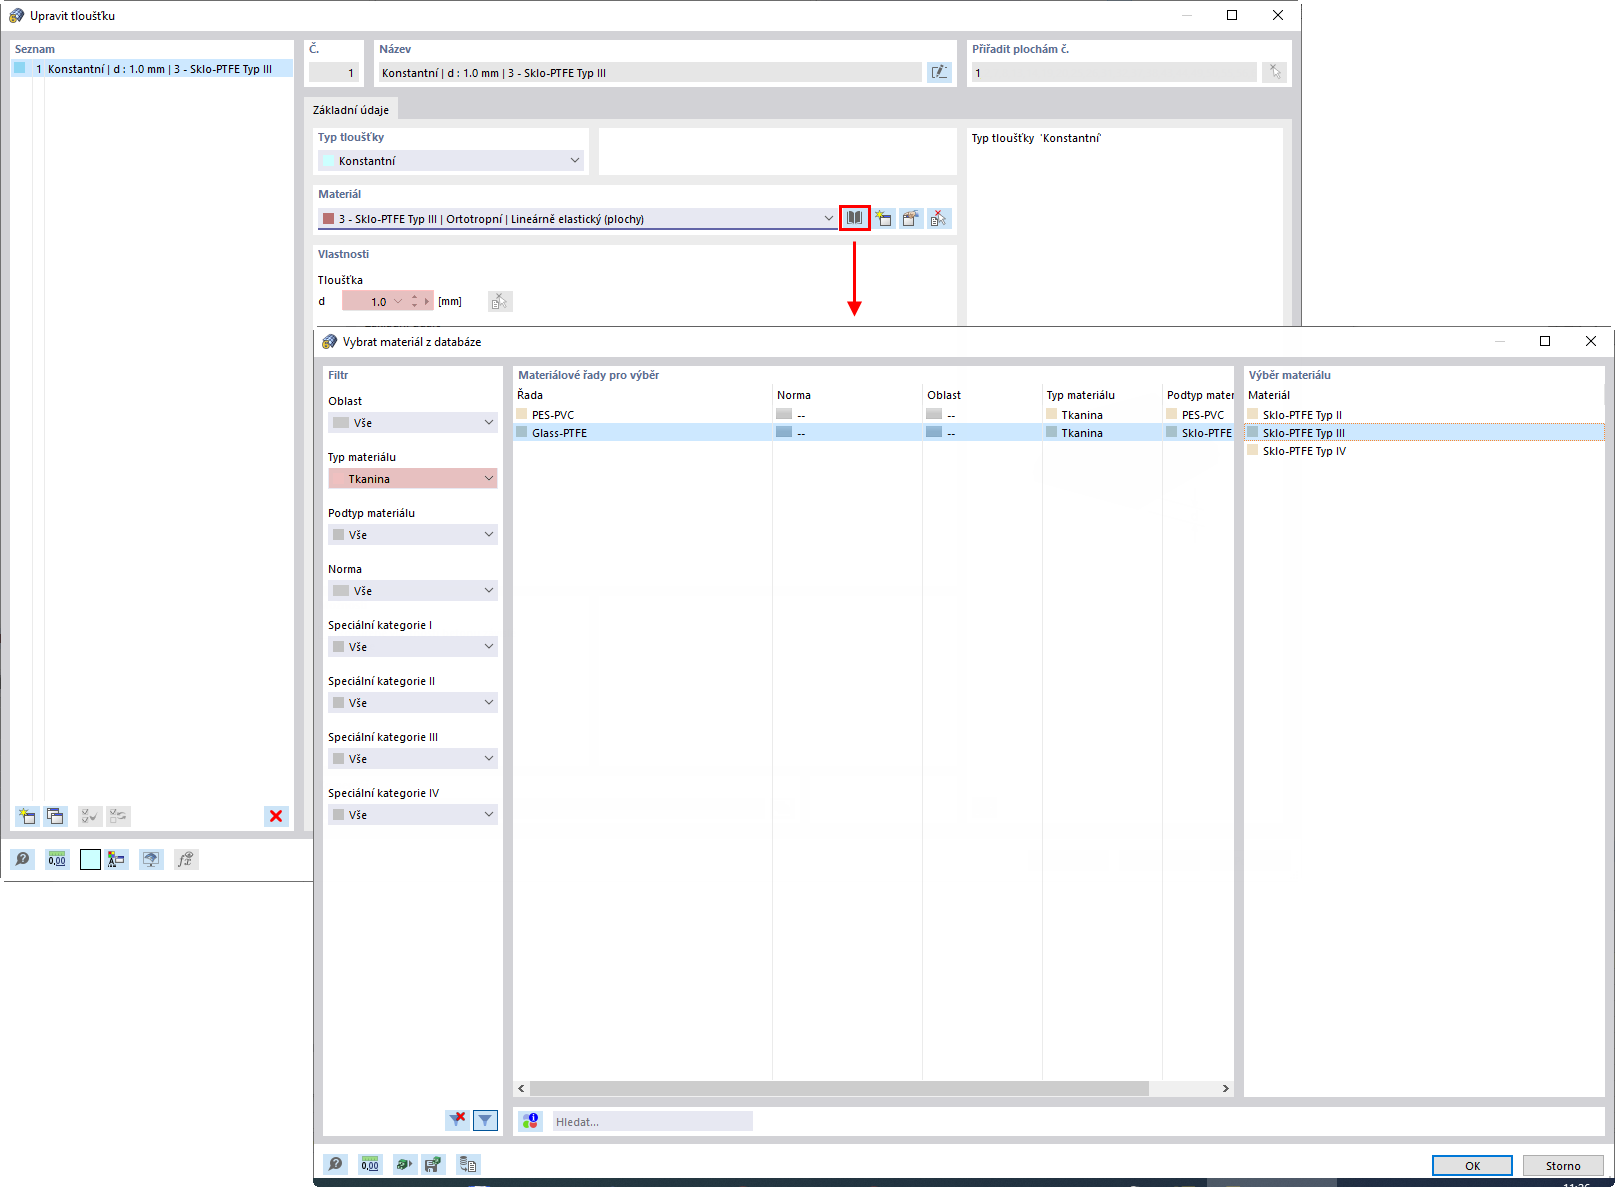Open the material library book icon
This screenshot has width=1615, height=1187.
click(854, 218)
